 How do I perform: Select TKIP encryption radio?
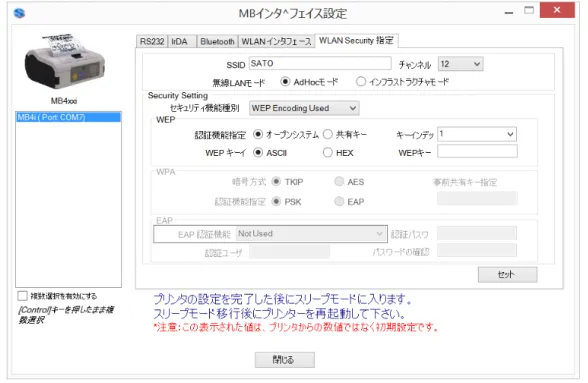[276, 182]
